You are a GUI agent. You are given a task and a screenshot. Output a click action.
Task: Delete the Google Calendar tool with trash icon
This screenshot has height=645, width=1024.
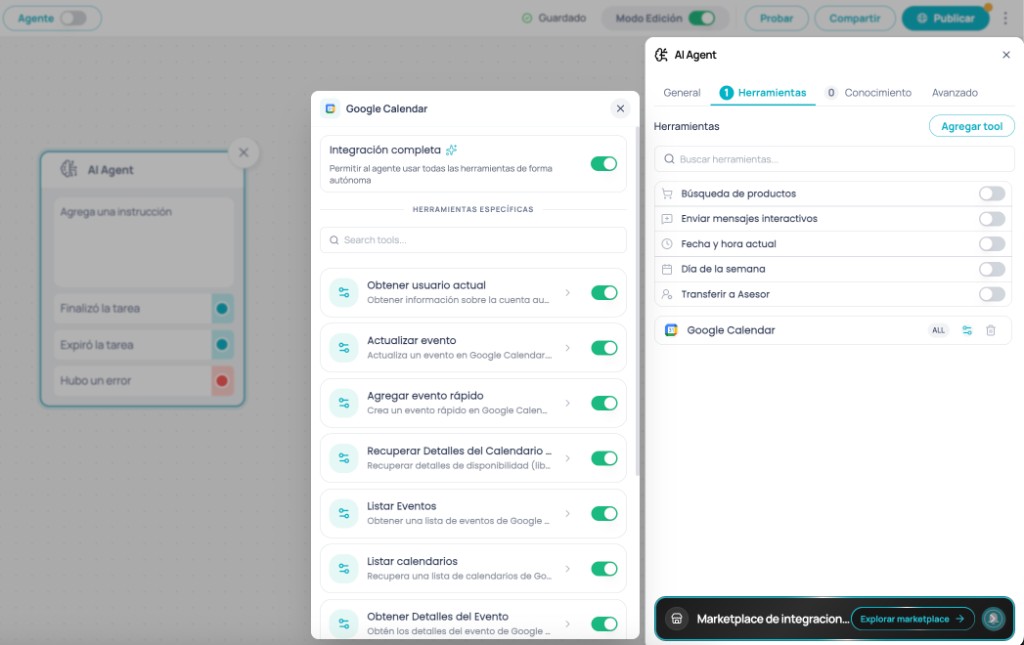coord(991,330)
